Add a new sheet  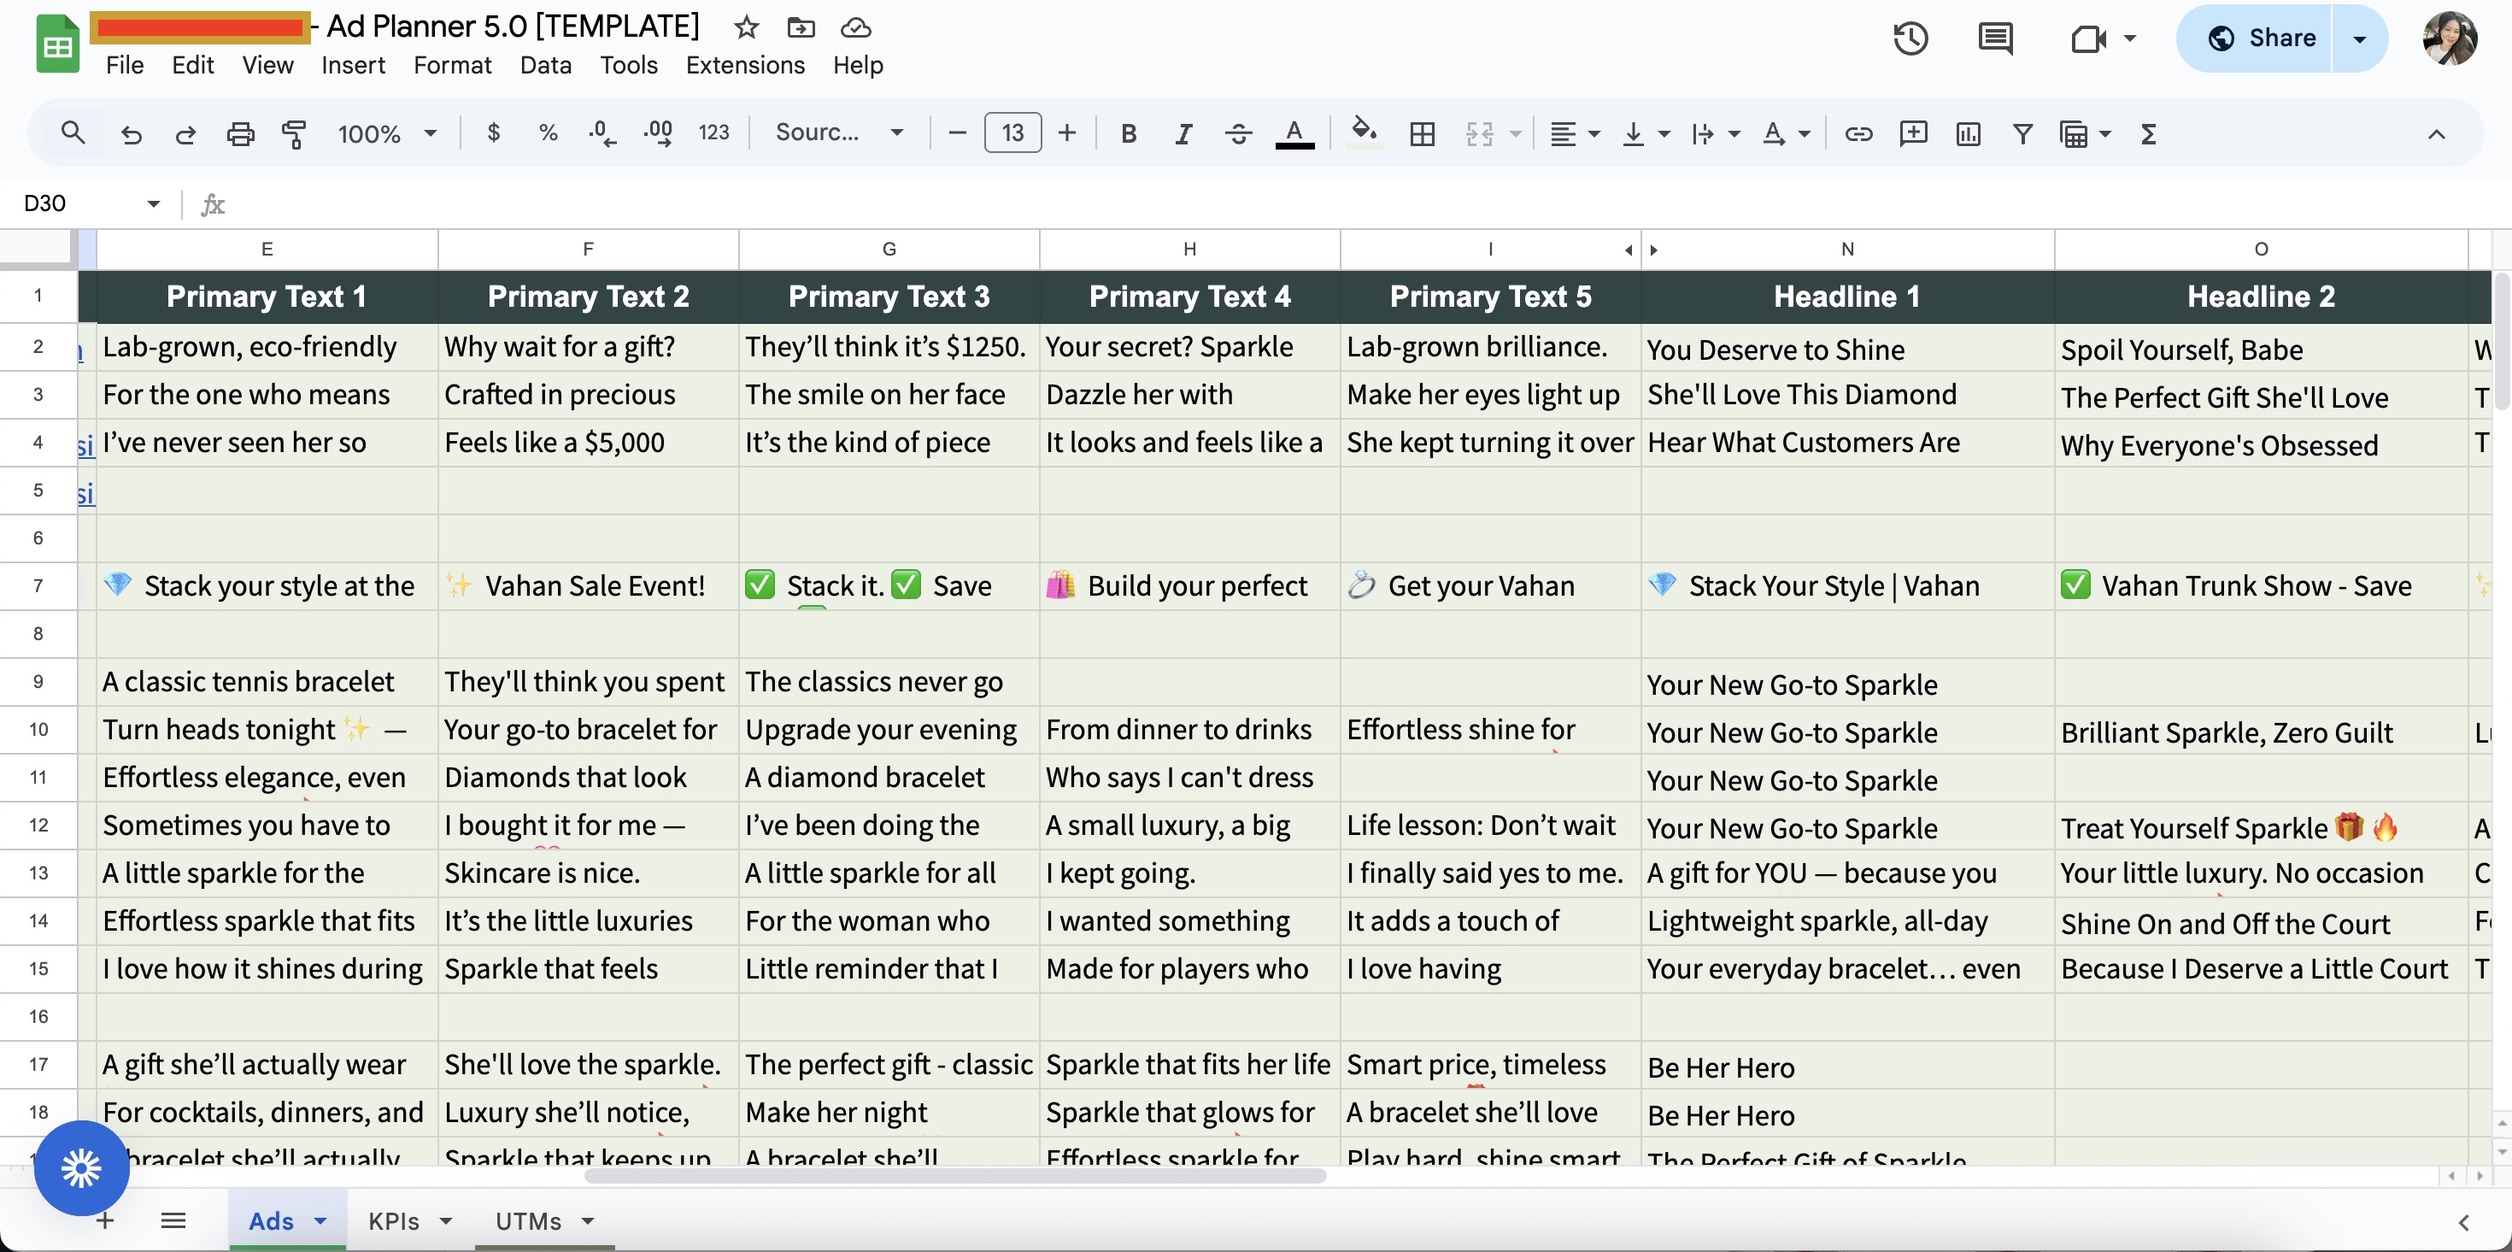click(x=105, y=1220)
